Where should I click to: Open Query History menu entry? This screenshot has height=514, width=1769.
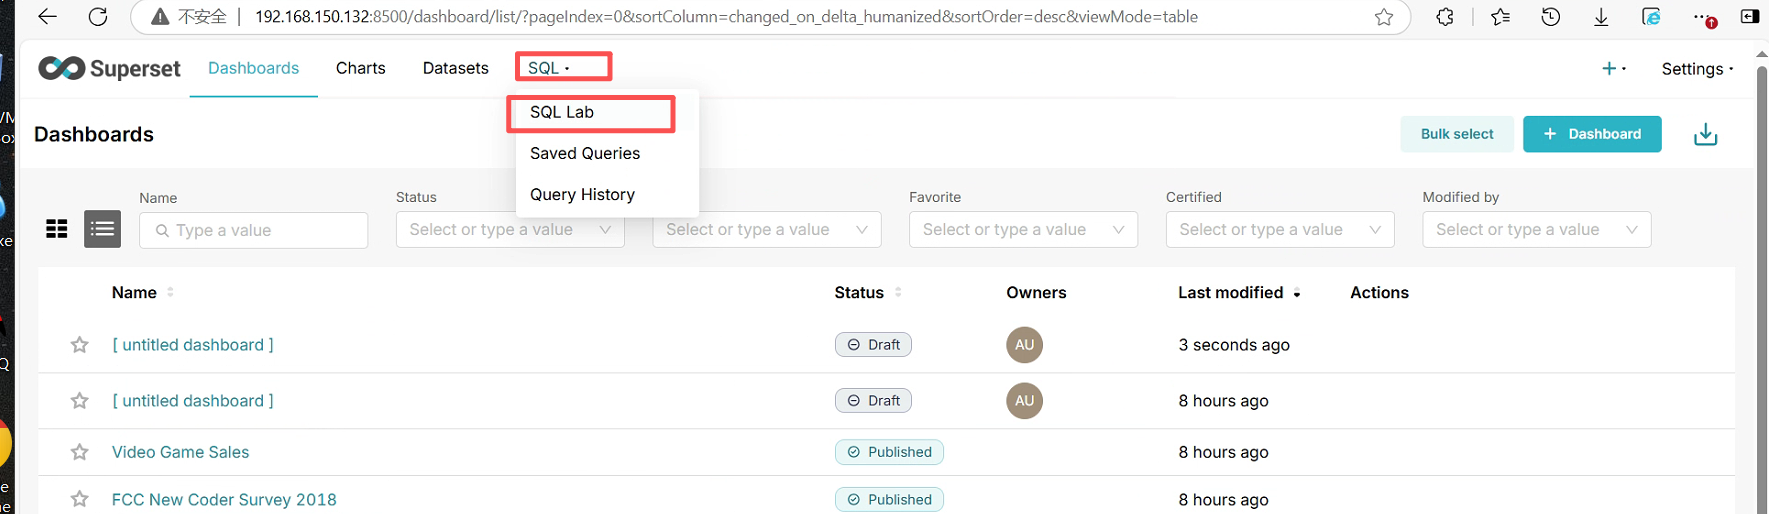[582, 194]
